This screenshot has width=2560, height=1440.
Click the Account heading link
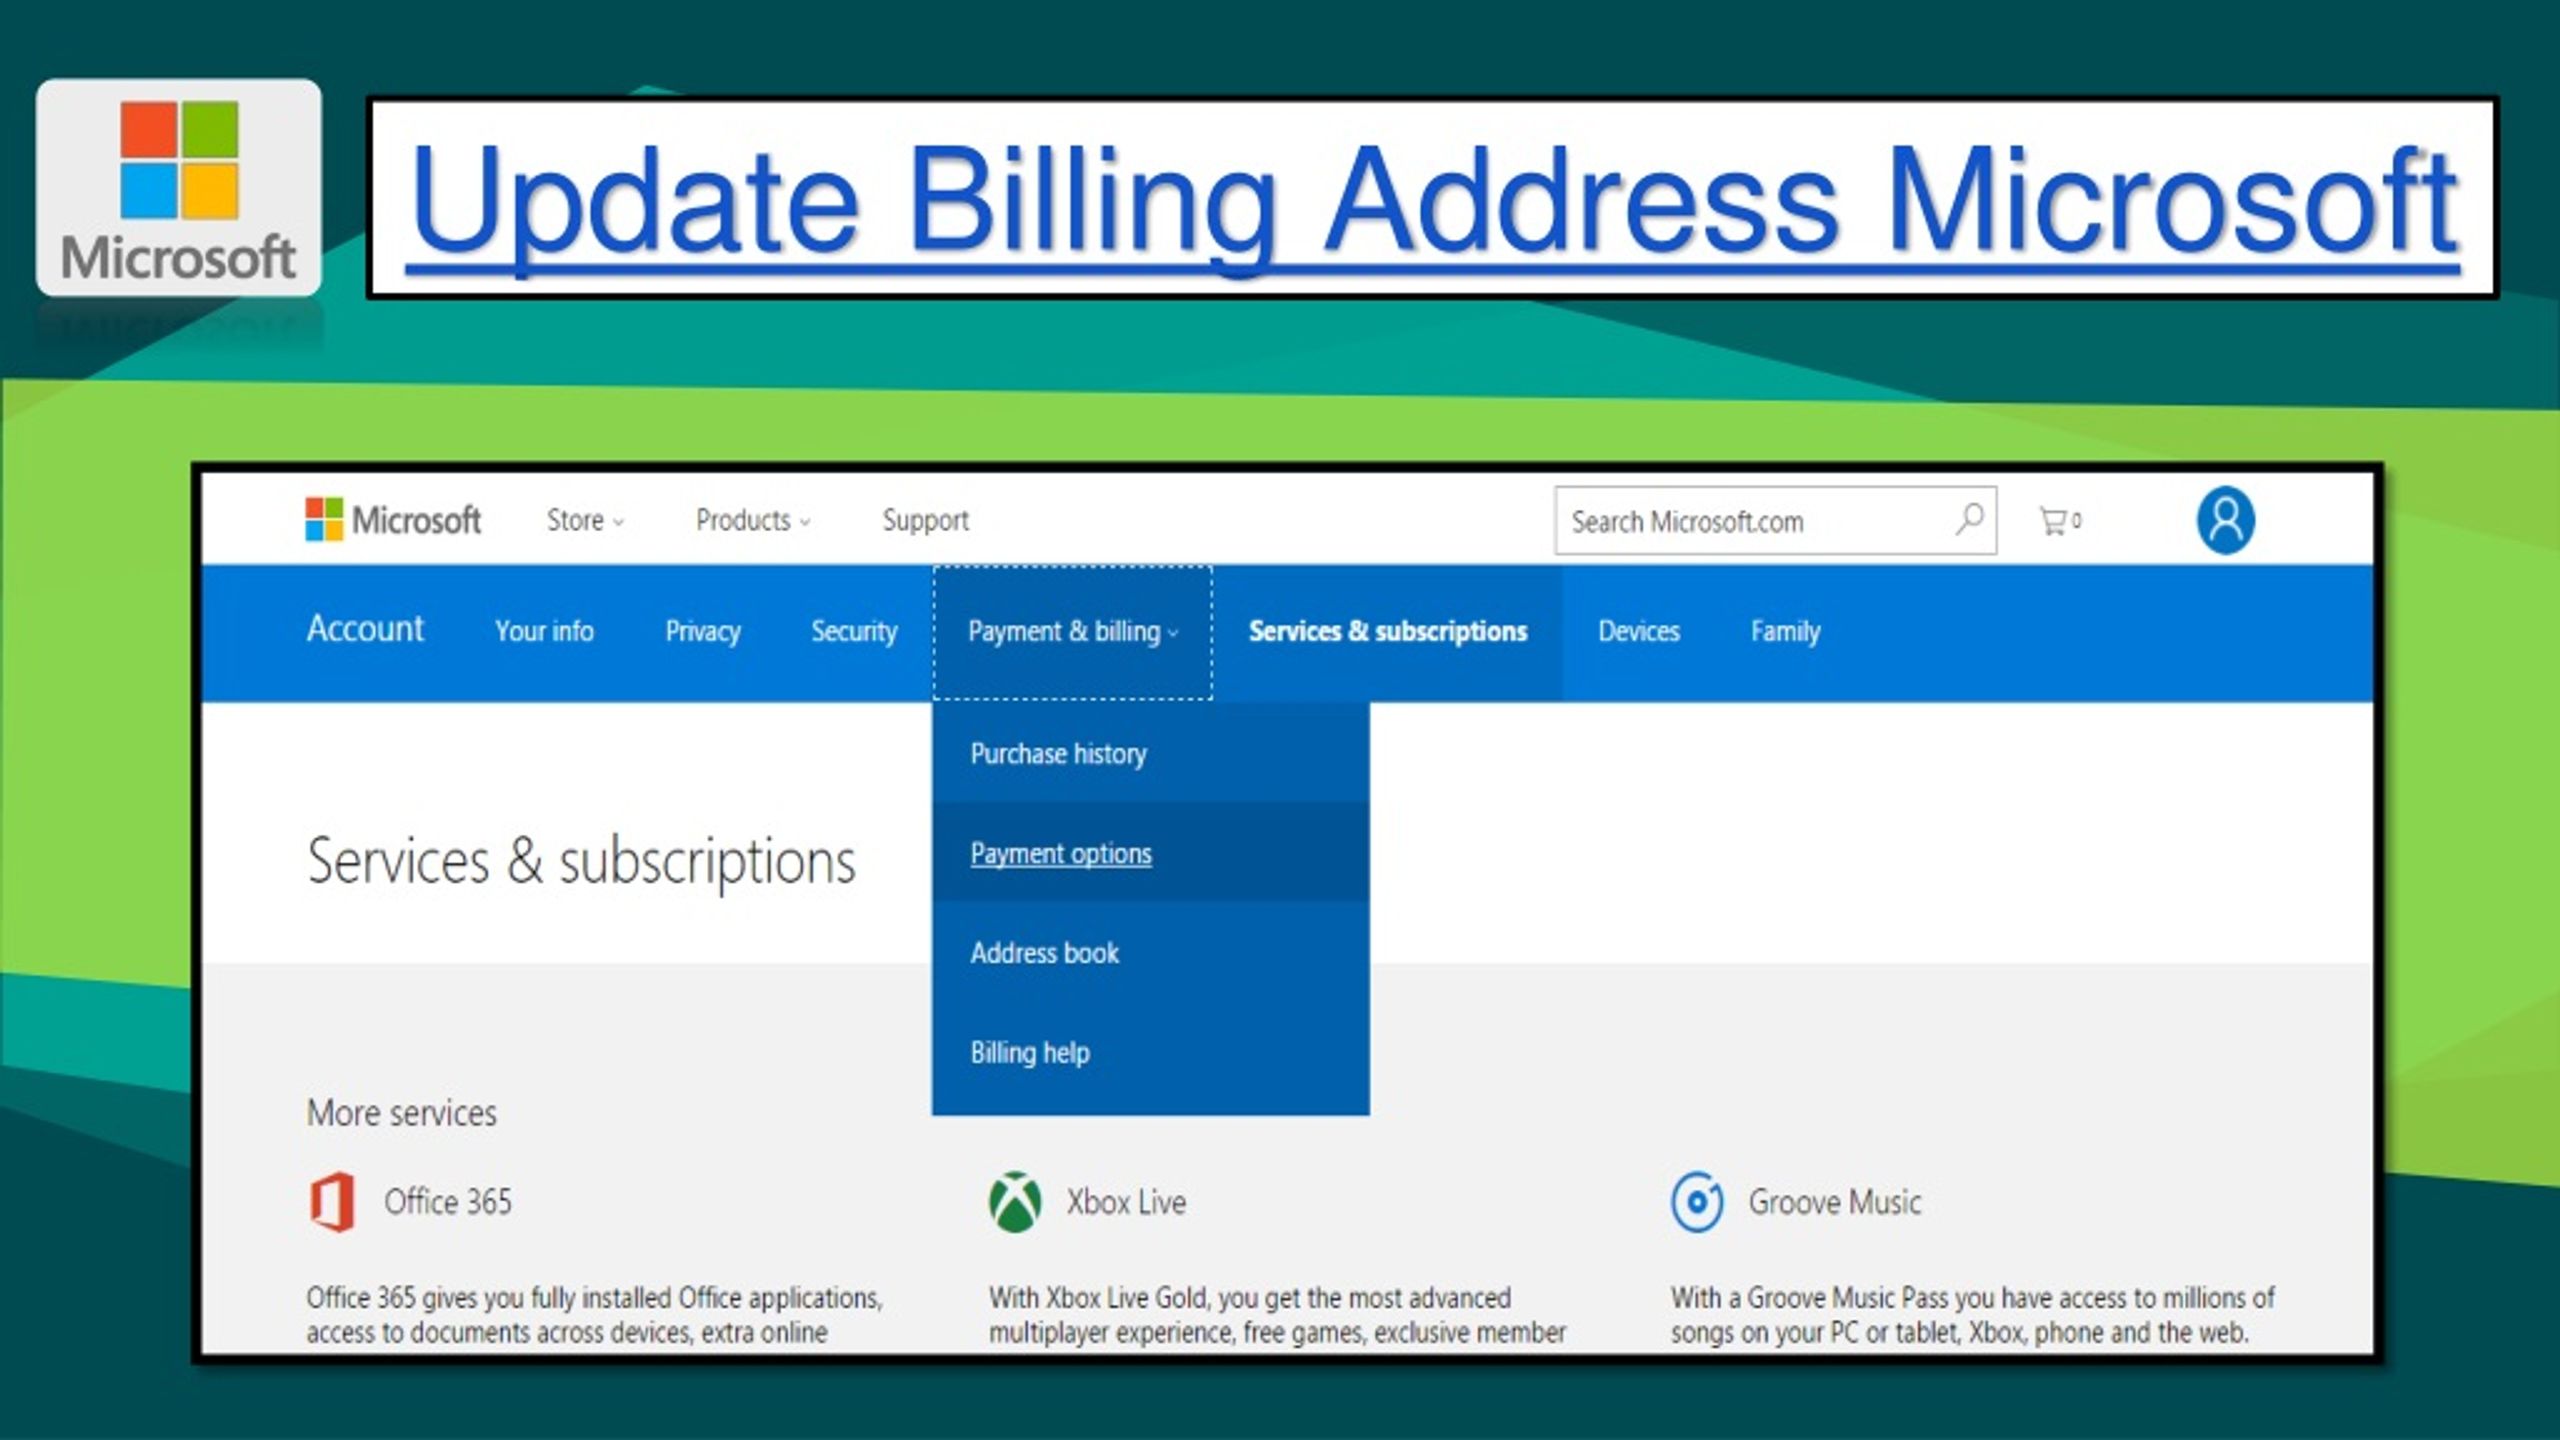coord(365,629)
